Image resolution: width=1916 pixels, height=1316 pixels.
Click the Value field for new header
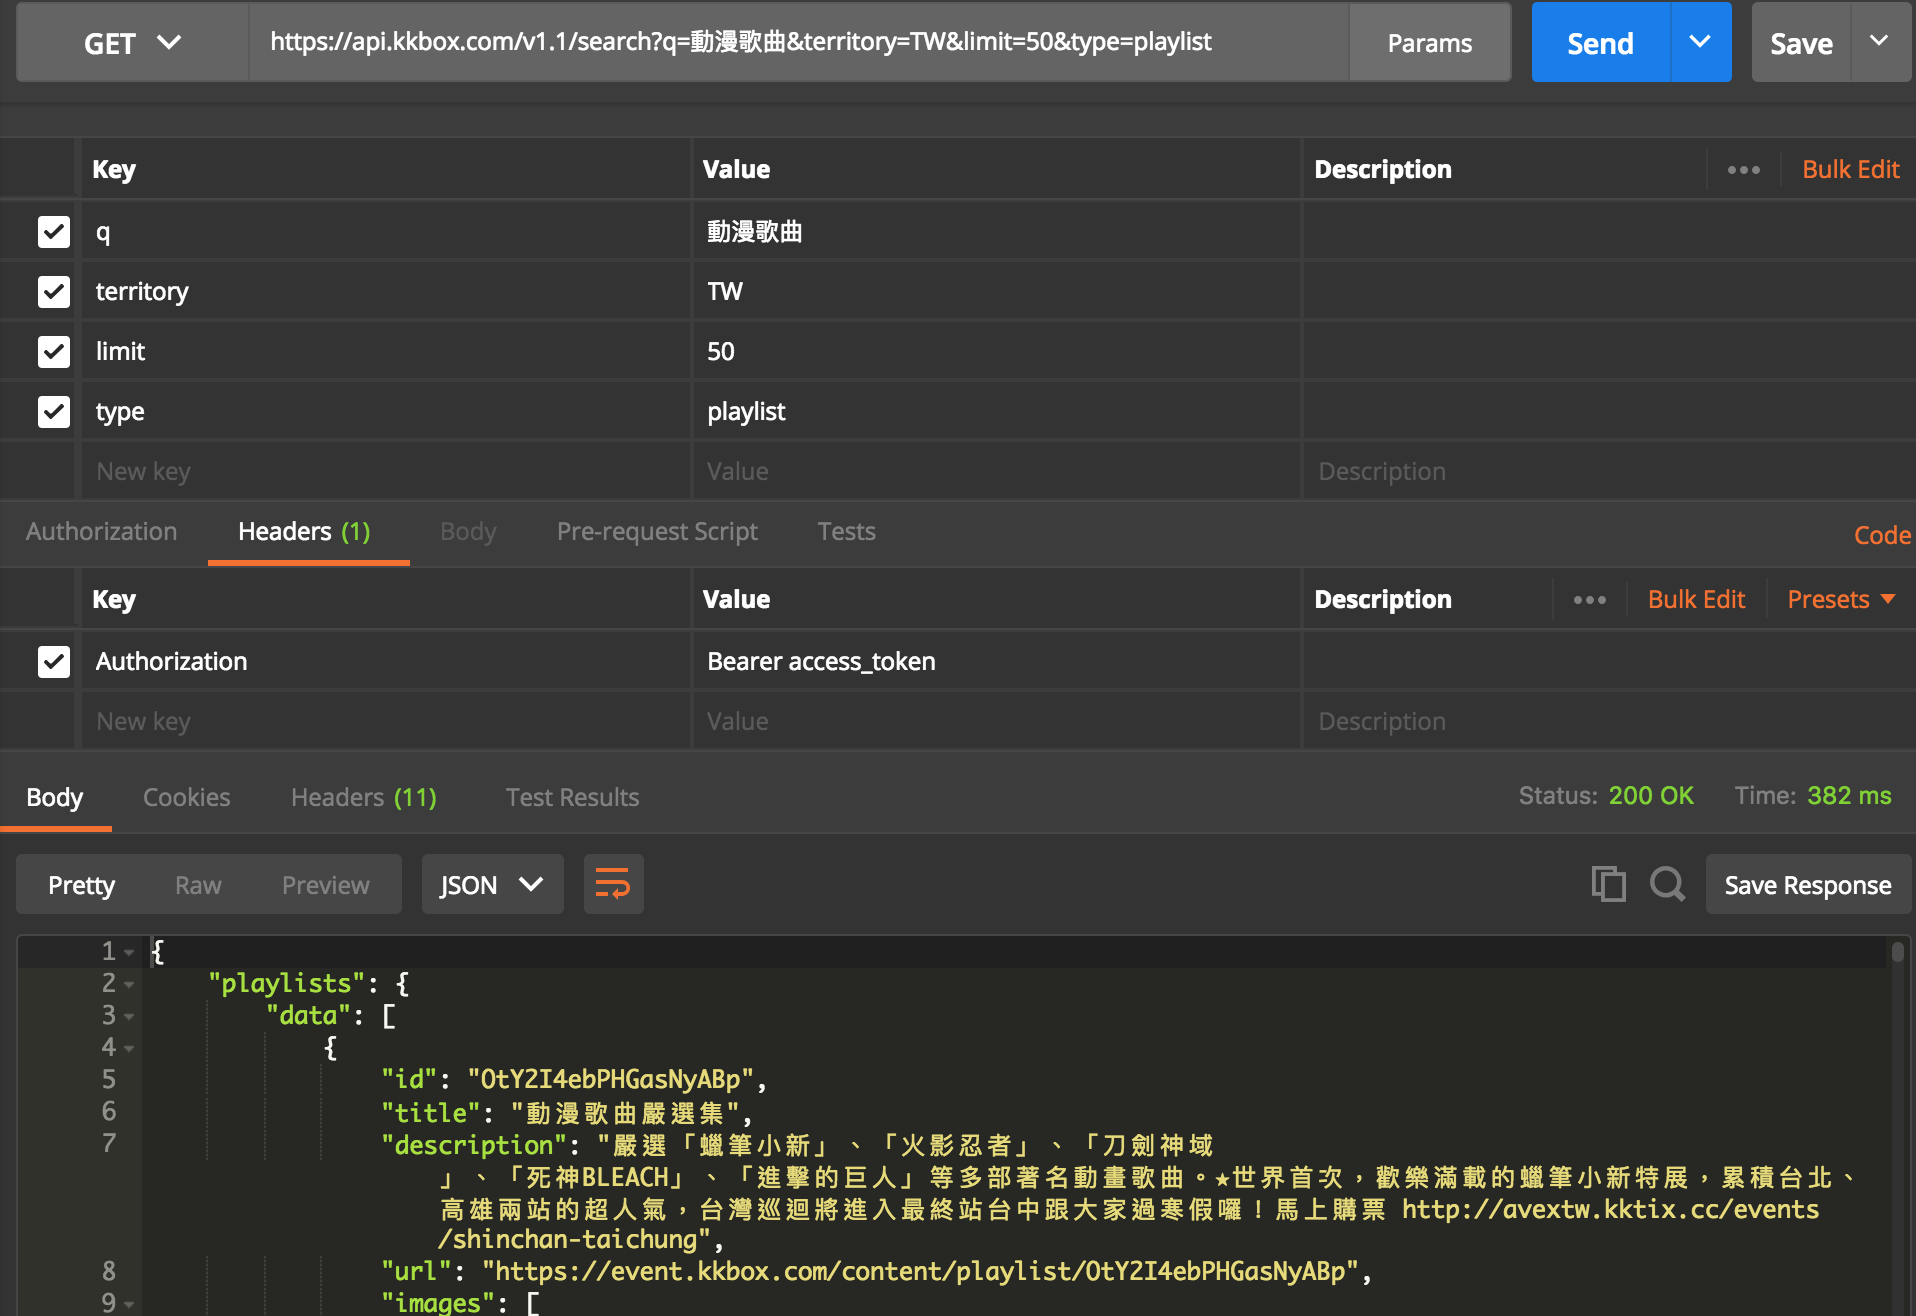996,722
